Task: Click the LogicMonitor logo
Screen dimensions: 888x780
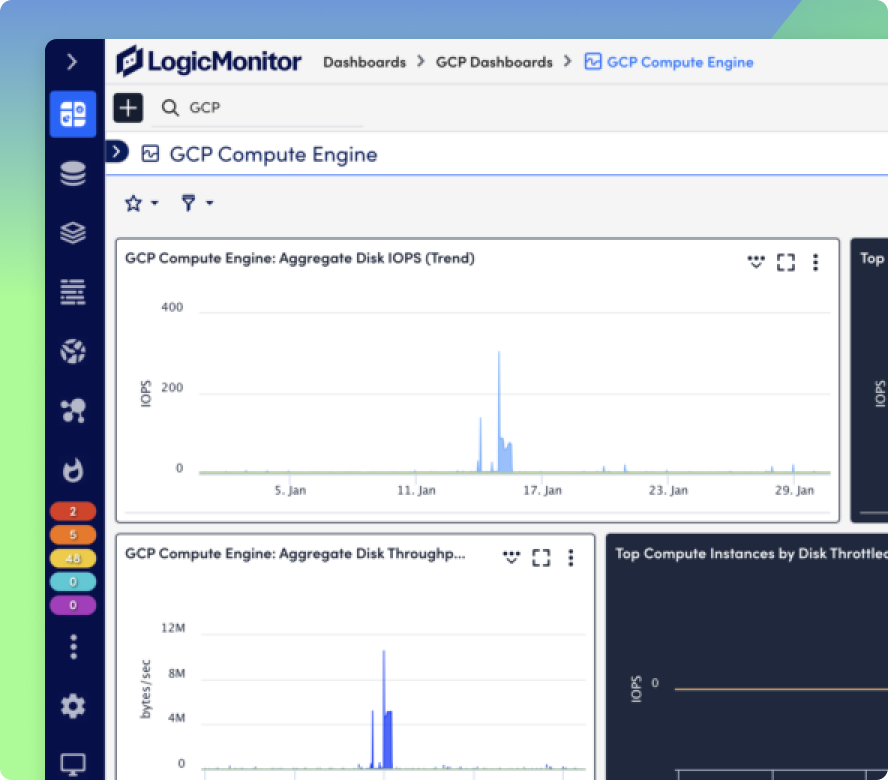Action: pos(209,61)
